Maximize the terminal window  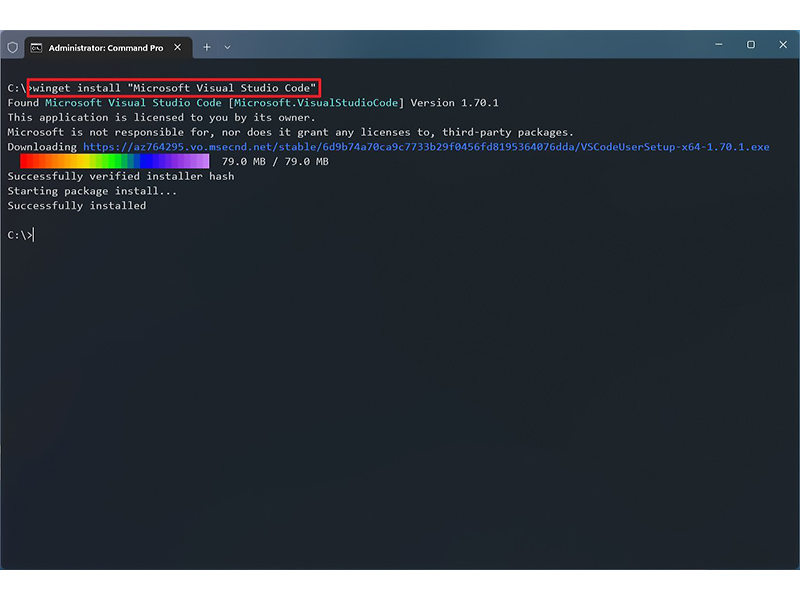pyautogui.click(x=751, y=45)
